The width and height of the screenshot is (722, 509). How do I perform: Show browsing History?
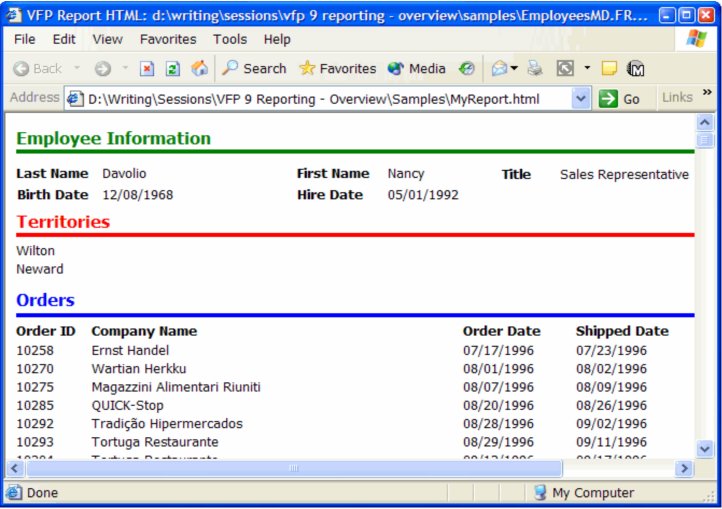tap(466, 69)
